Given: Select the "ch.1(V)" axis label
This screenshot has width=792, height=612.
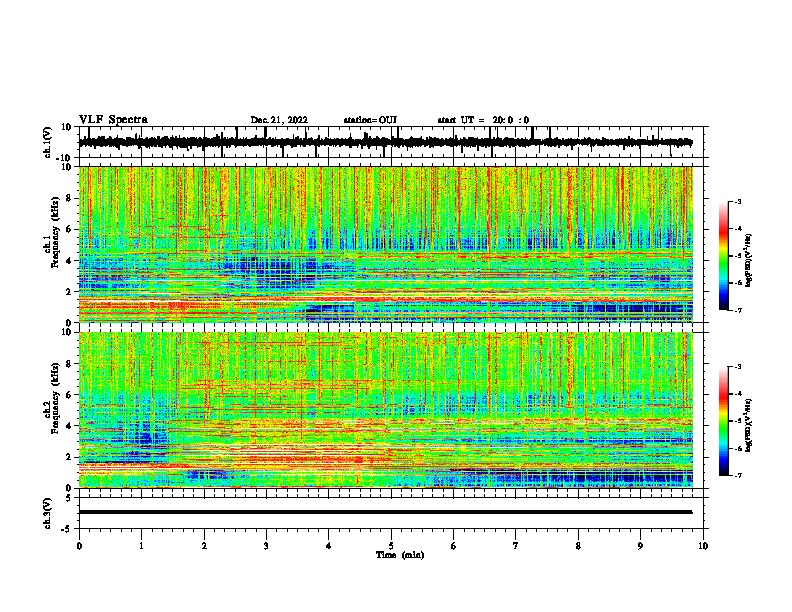Looking at the screenshot, I should pyautogui.click(x=48, y=142).
